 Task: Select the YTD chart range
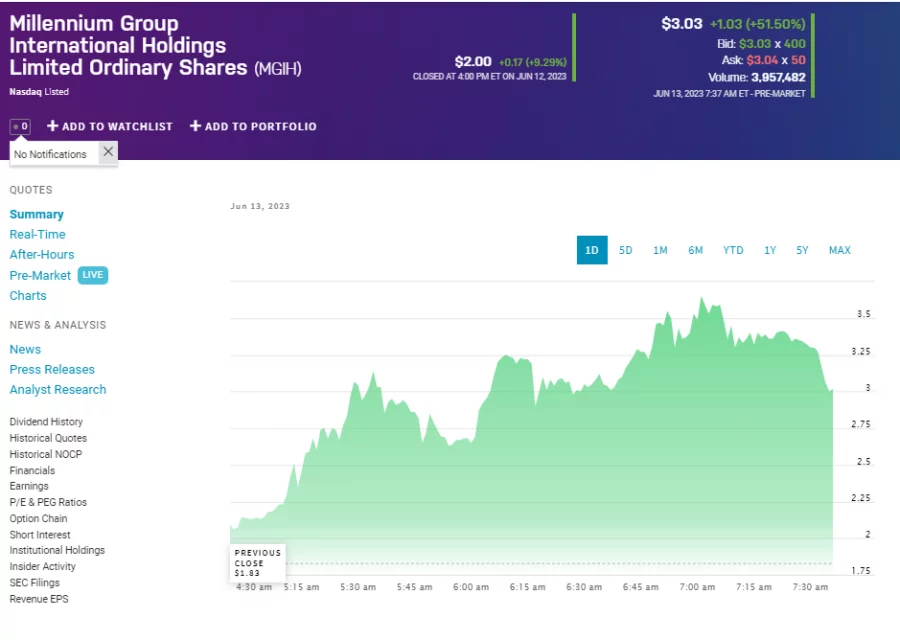point(732,250)
